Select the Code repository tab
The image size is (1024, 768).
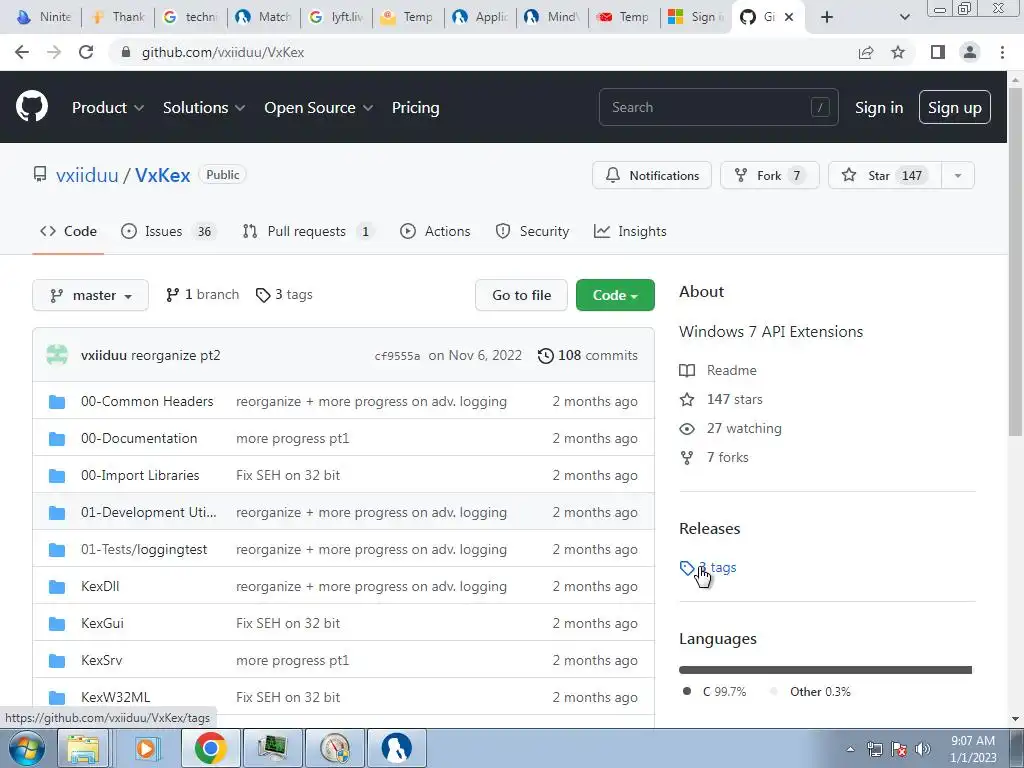[69, 231]
